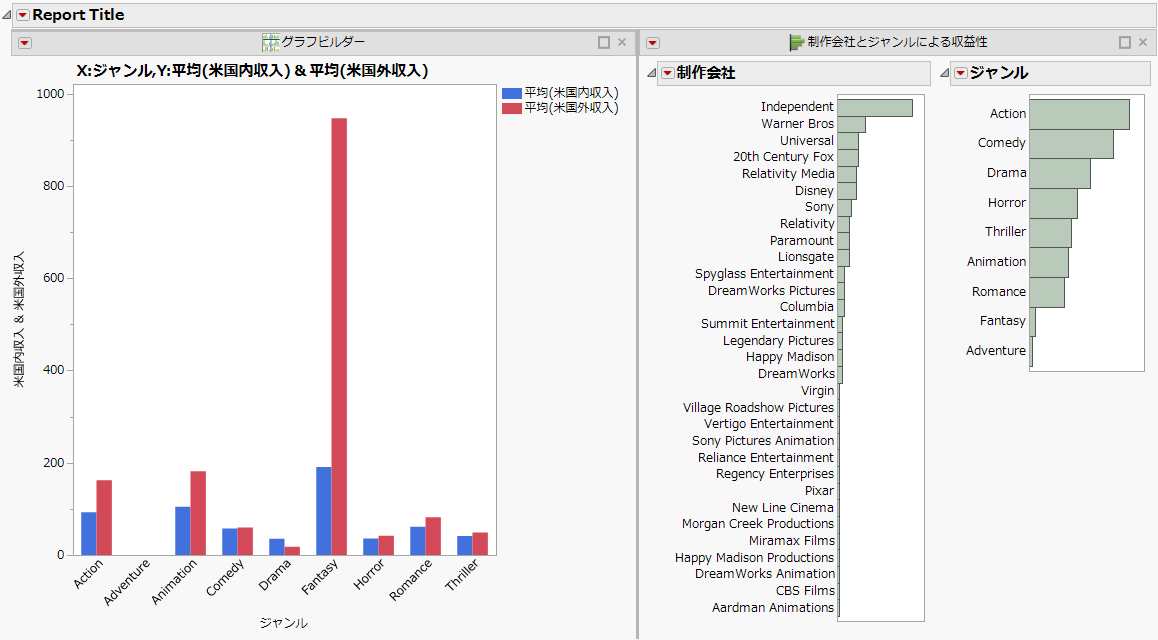Viewport: 1158px width, 640px height.
Task: Click the Y axis title 米国内収入 & 米国外収入
Action: pyautogui.click(x=19, y=319)
